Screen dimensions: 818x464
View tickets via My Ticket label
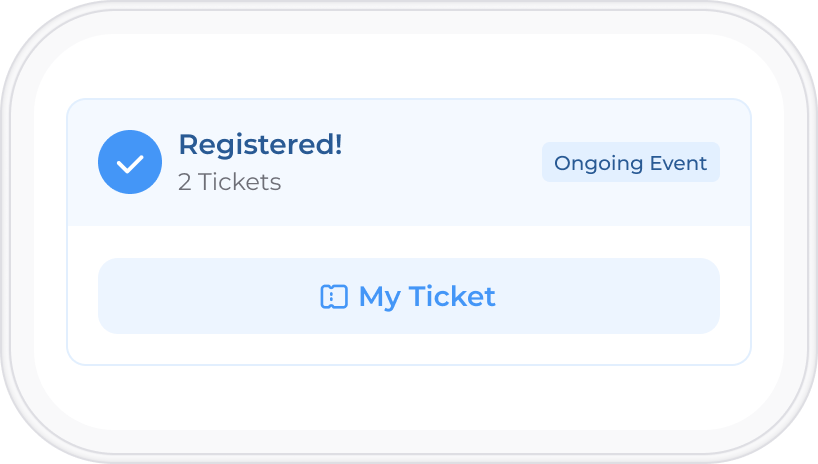pyautogui.click(x=427, y=297)
